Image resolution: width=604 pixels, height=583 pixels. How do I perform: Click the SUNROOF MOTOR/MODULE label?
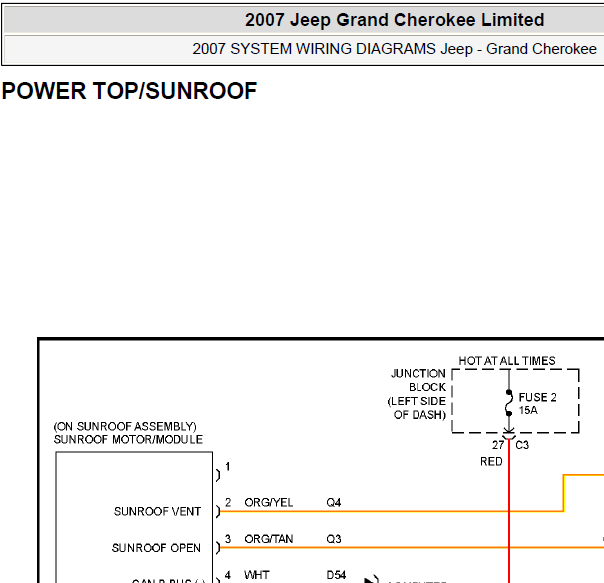128,440
